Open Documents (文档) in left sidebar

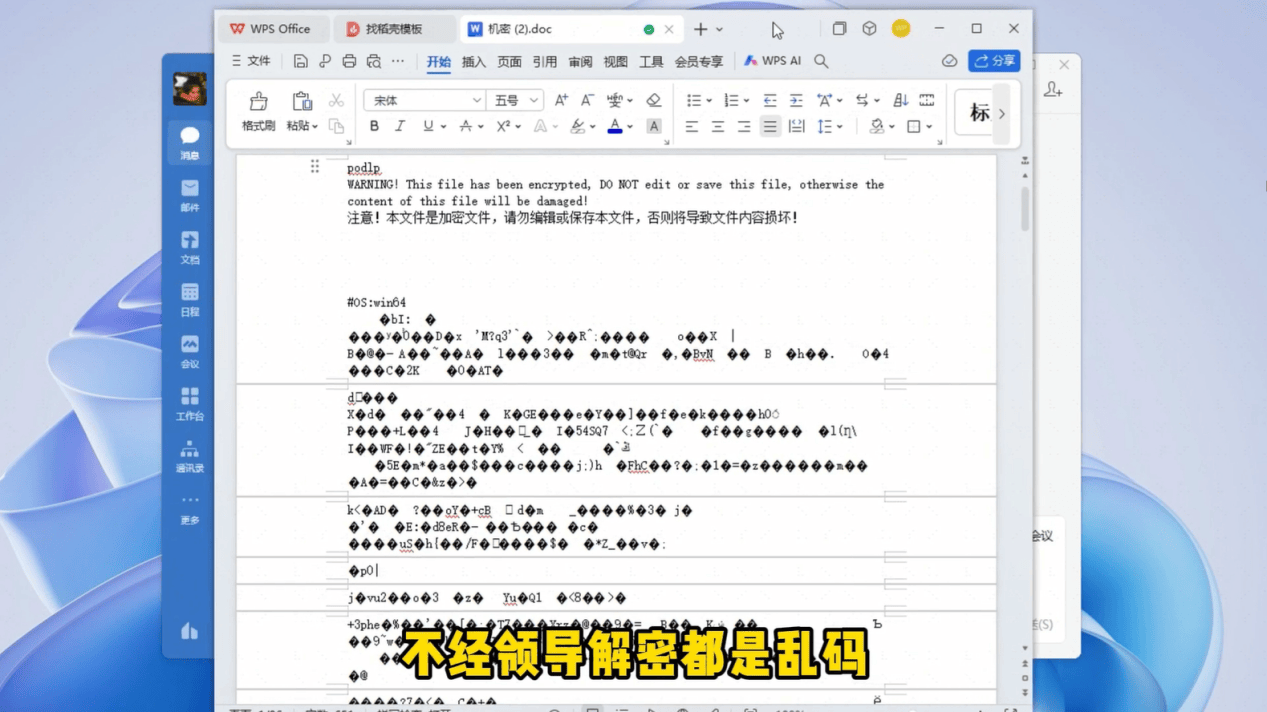[x=189, y=247]
